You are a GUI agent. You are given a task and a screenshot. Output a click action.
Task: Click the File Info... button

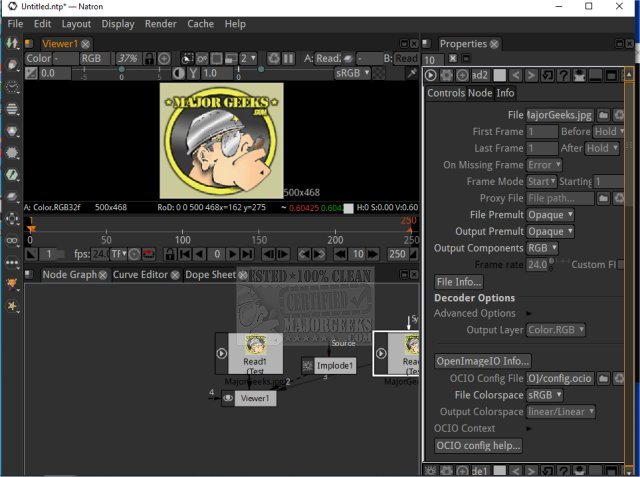[x=459, y=281]
